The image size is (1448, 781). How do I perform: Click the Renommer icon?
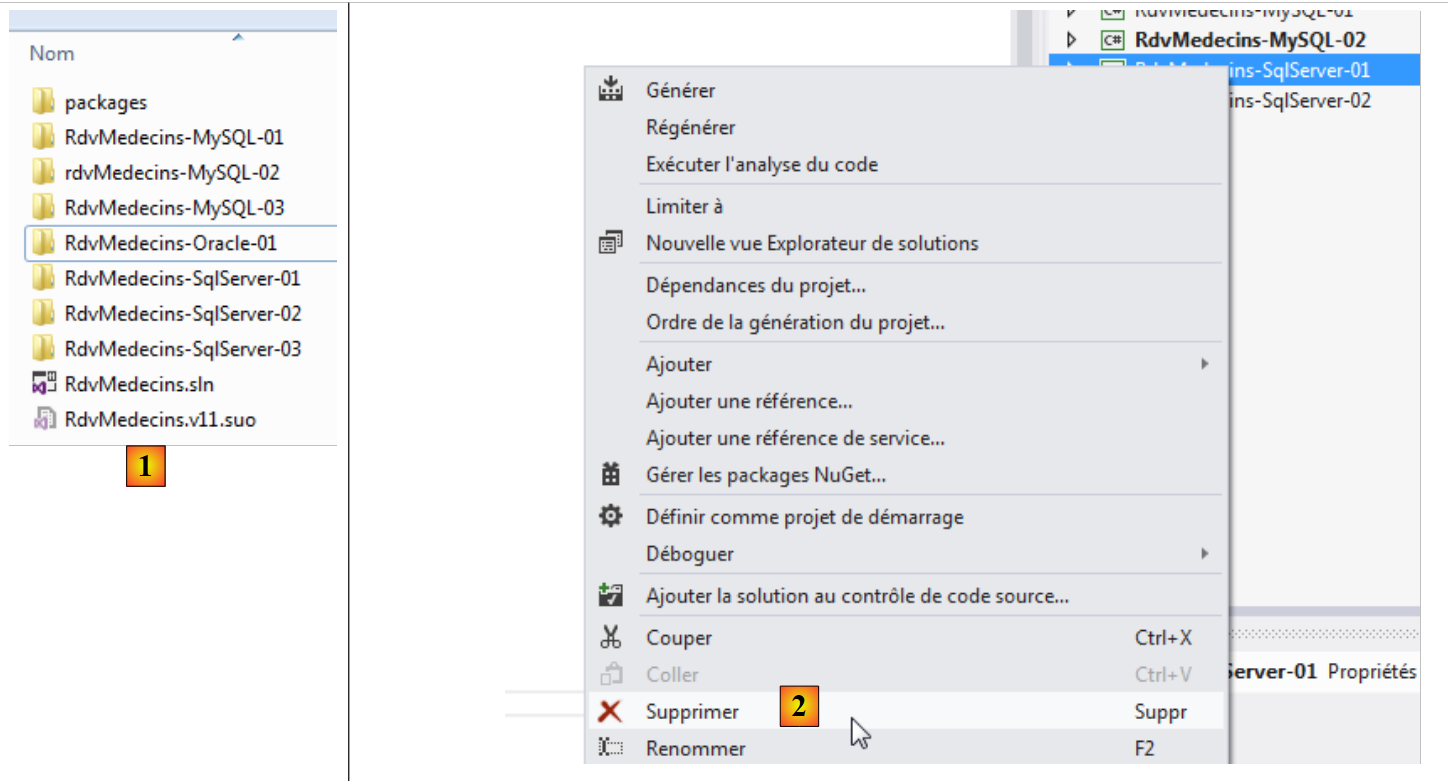point(610,748)
